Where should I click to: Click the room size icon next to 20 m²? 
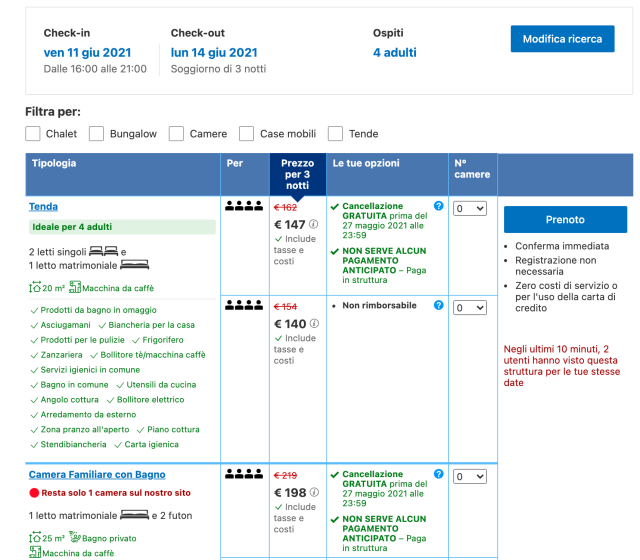(x=35, y=288)
